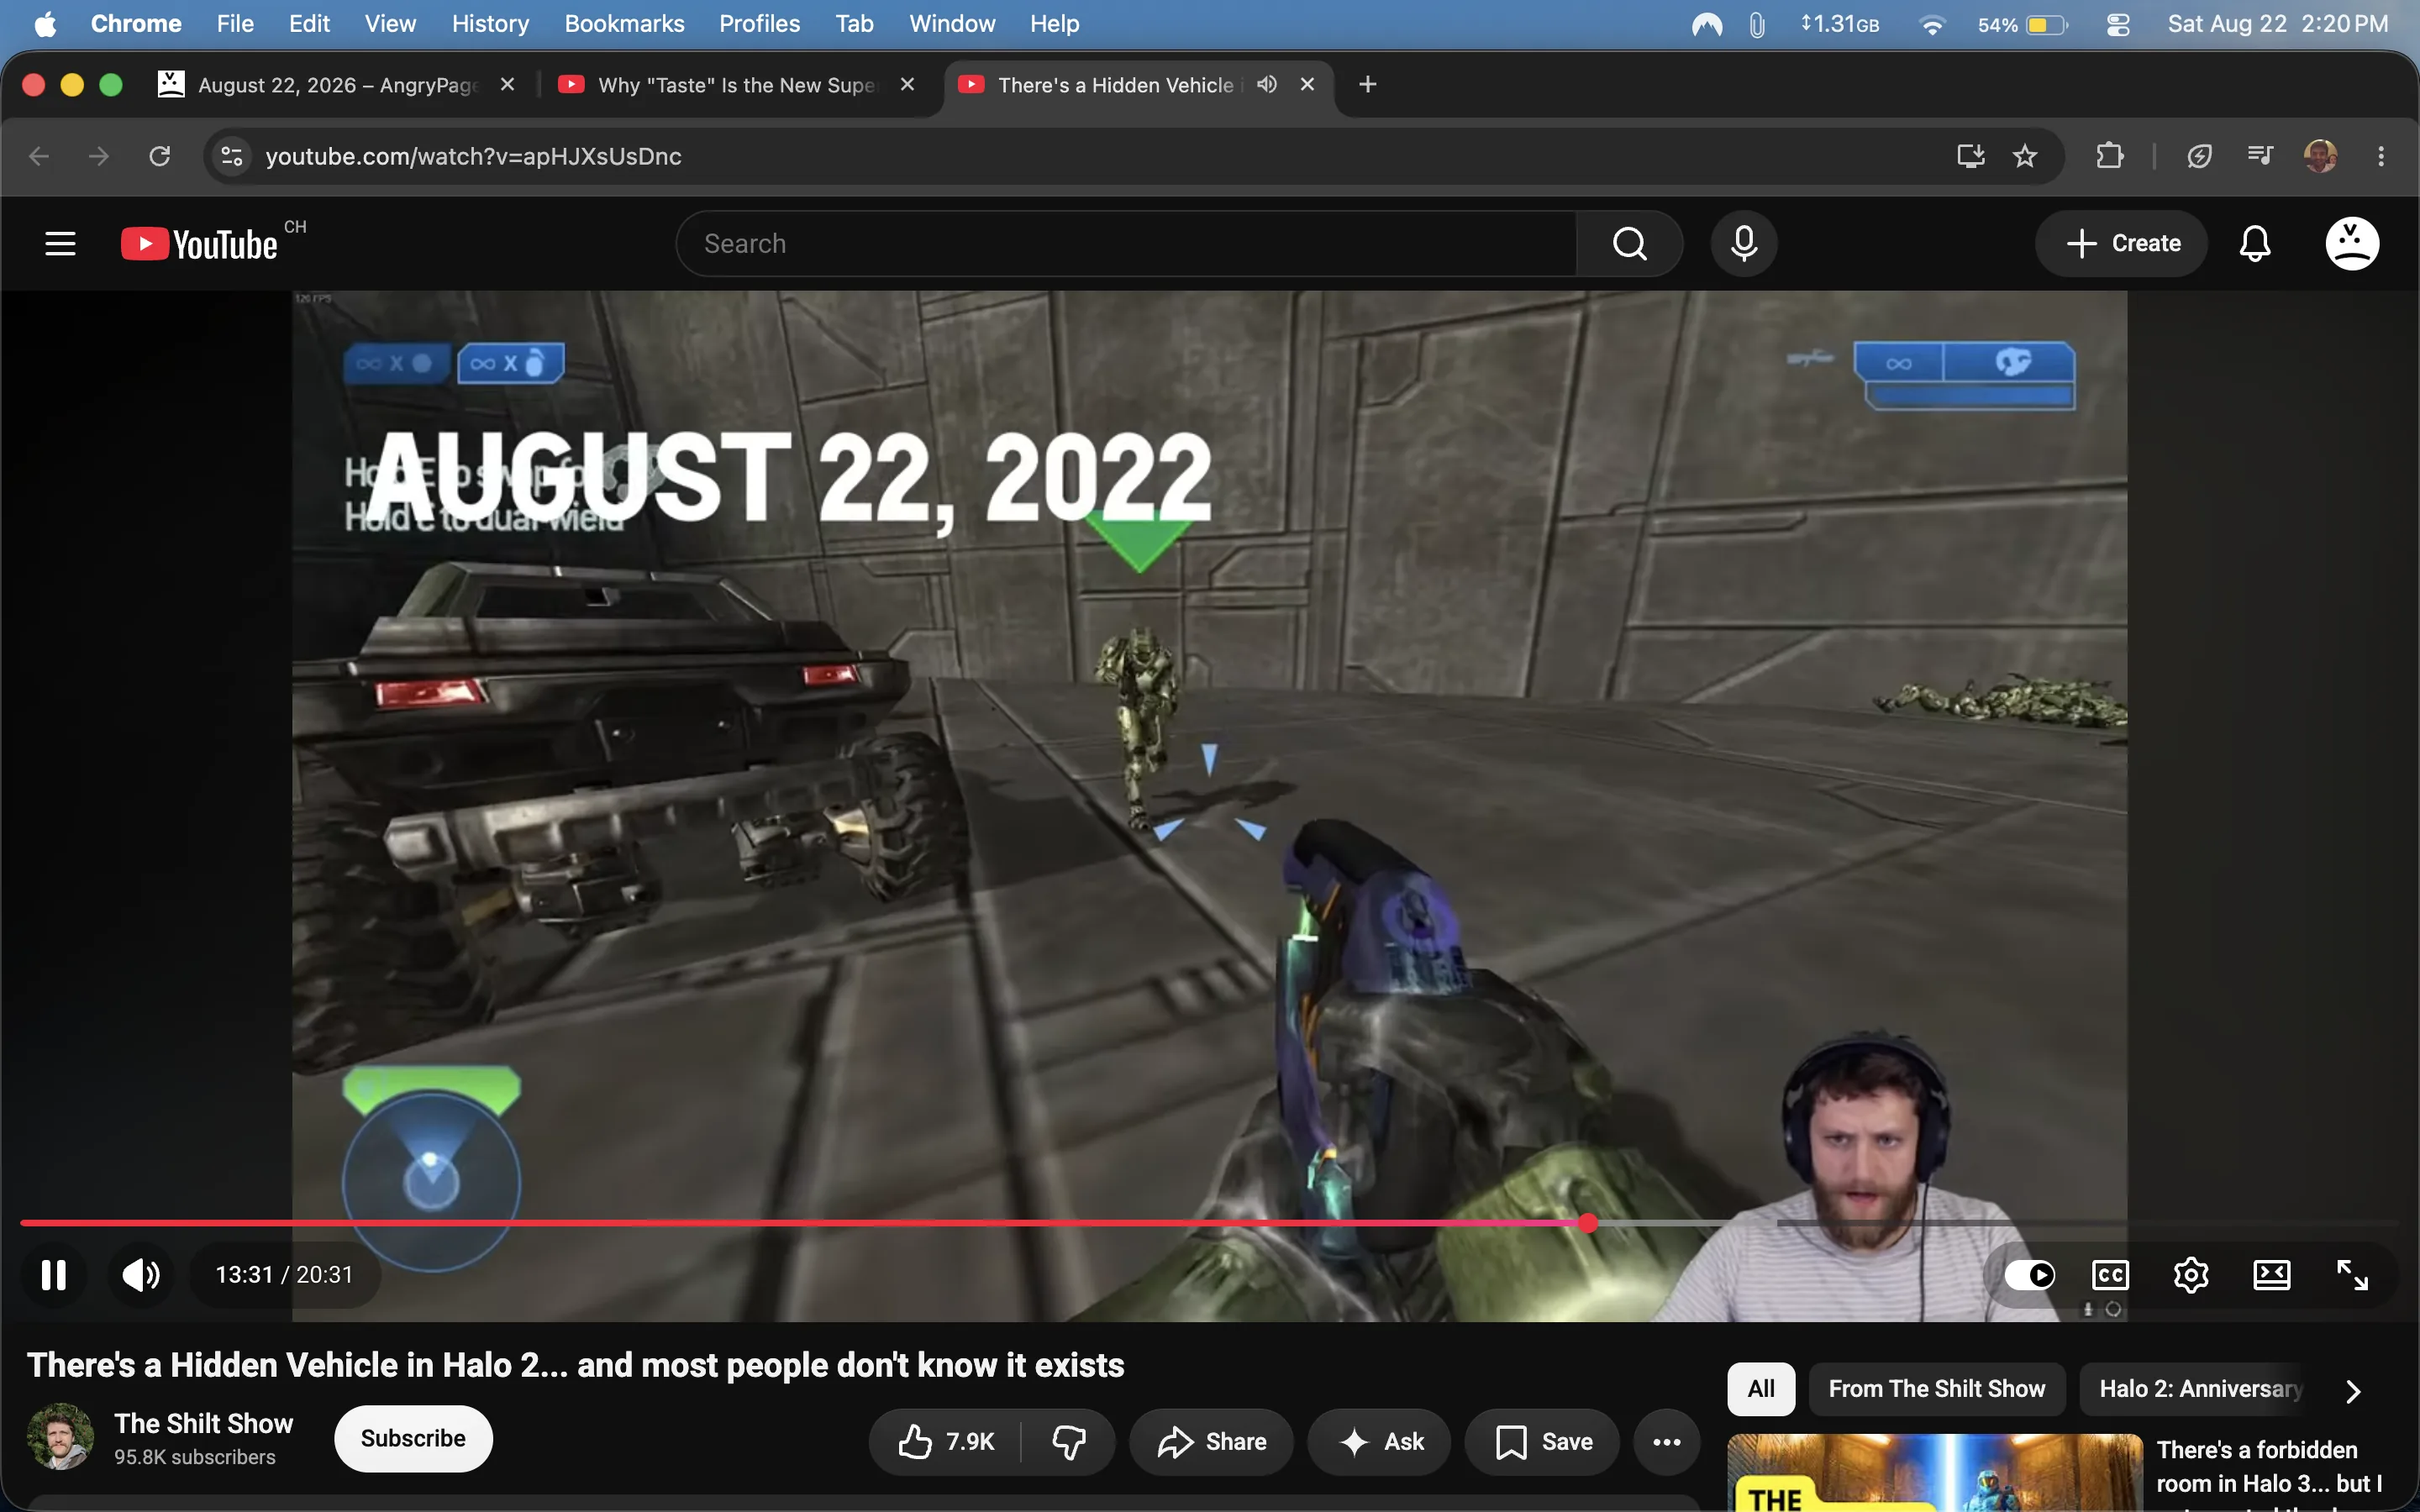The image size is (2420, 1512).
Task: Save video to a playlist
Action: 1542,1442
